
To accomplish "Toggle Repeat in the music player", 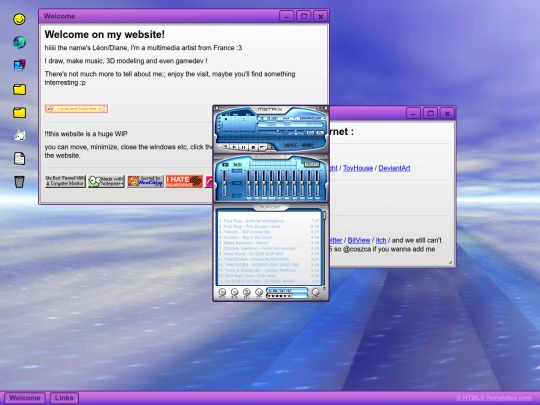I will pos(308,145).
